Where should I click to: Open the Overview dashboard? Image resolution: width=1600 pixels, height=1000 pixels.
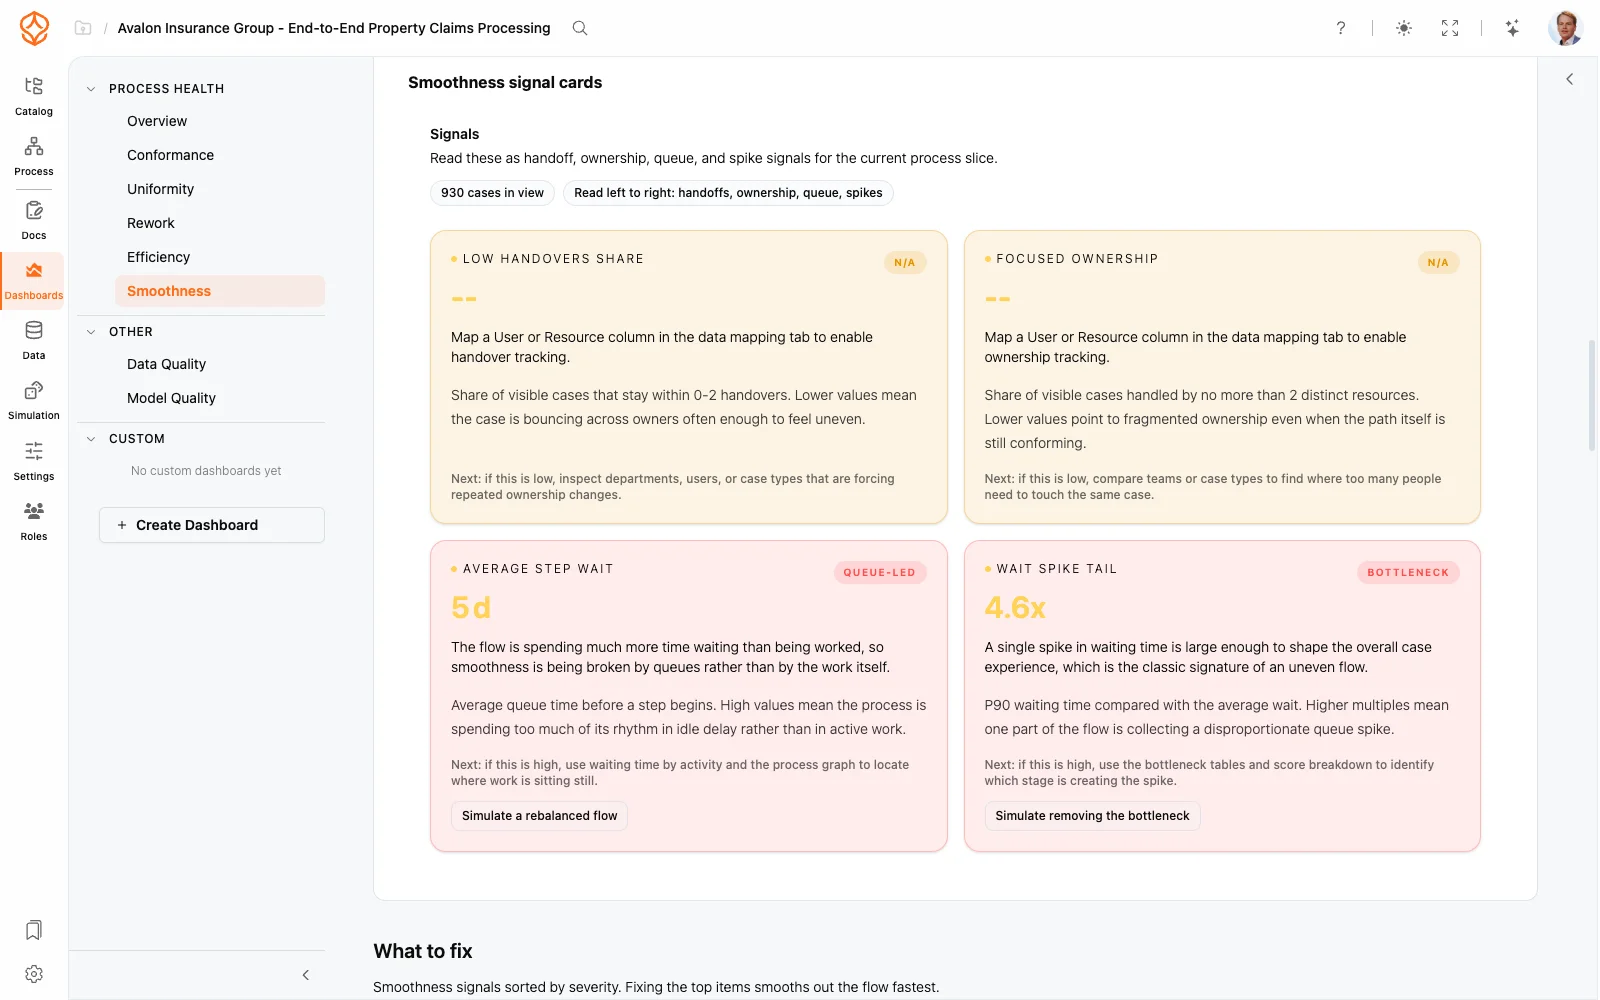click(157, 121)
